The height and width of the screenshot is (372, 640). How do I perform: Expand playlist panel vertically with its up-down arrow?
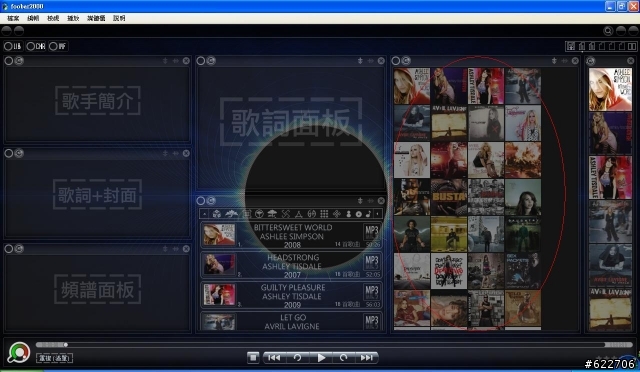(x=360, y=200)
